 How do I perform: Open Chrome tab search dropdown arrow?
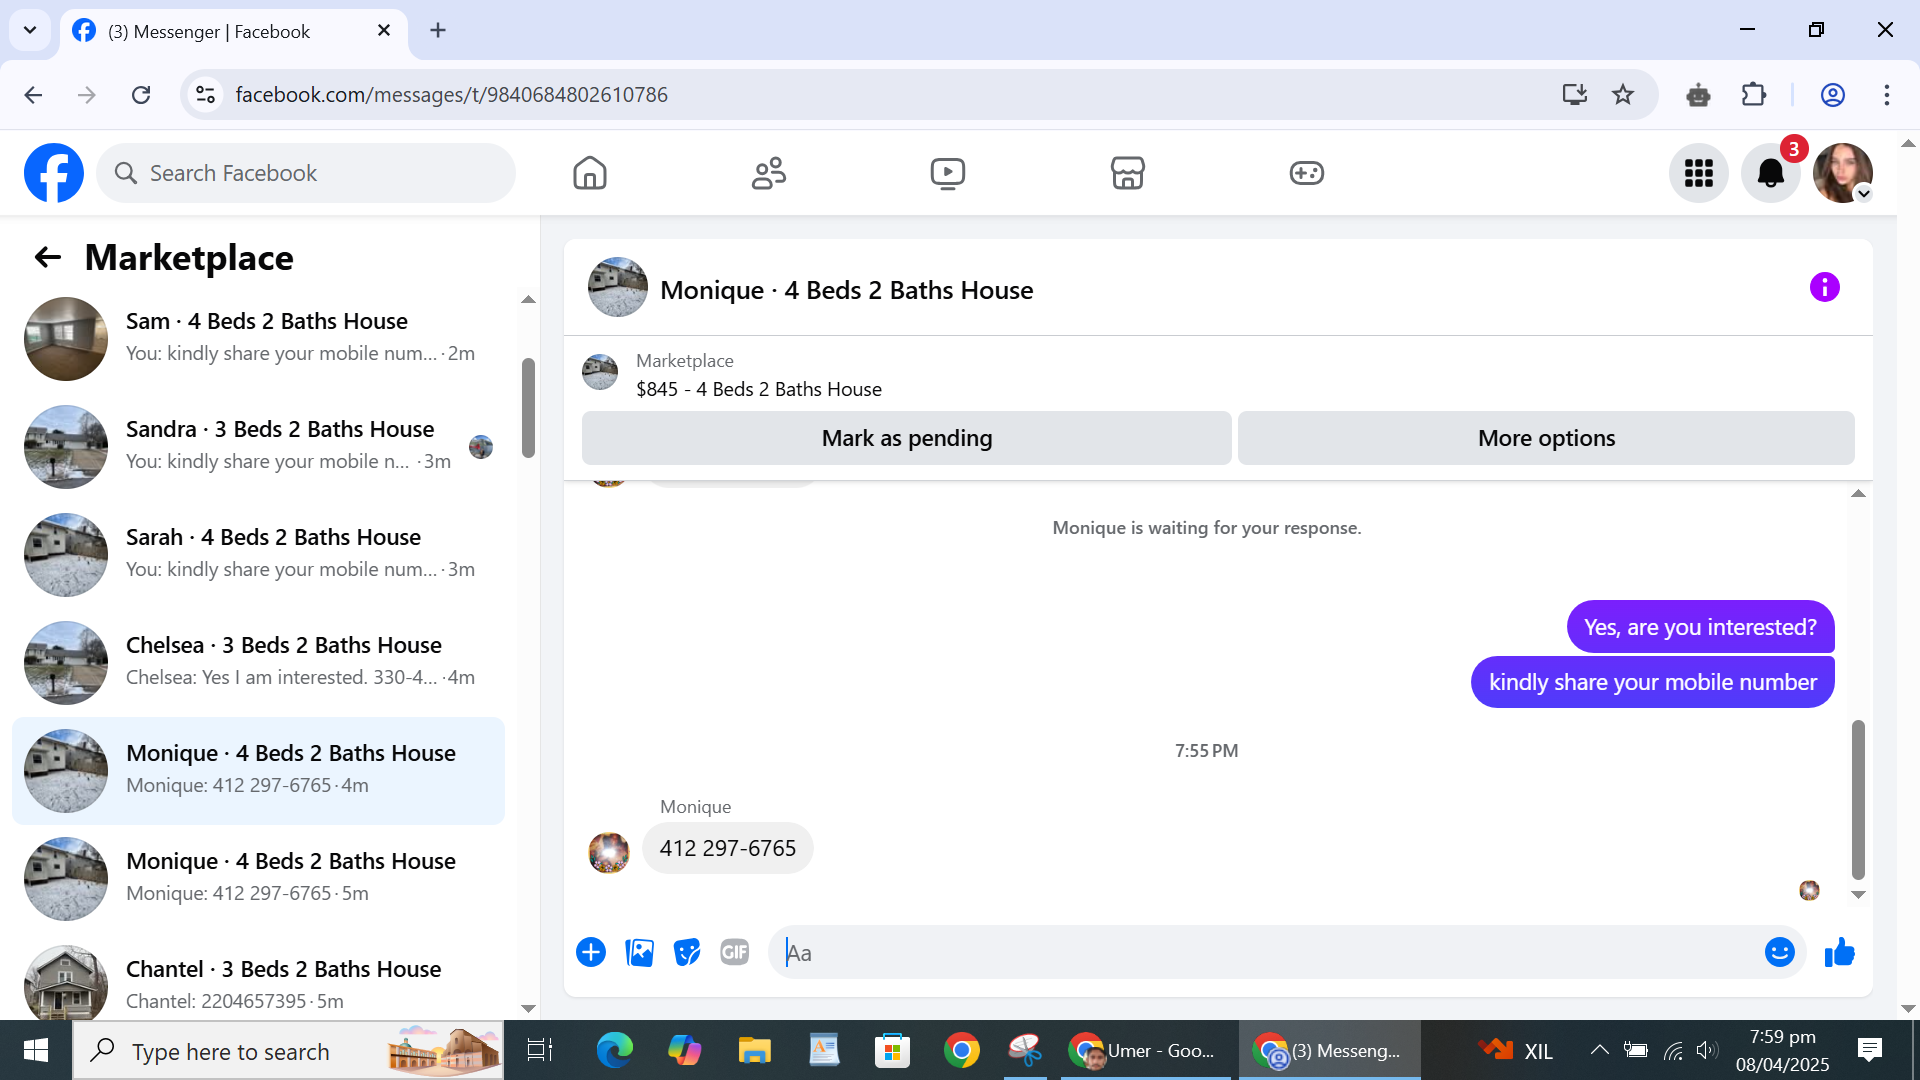pyautogui.click(x=30, y=30)
